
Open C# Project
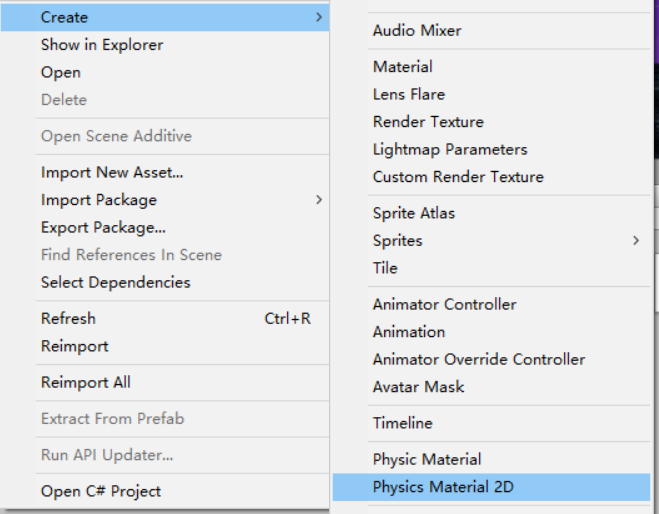(101, 492)
